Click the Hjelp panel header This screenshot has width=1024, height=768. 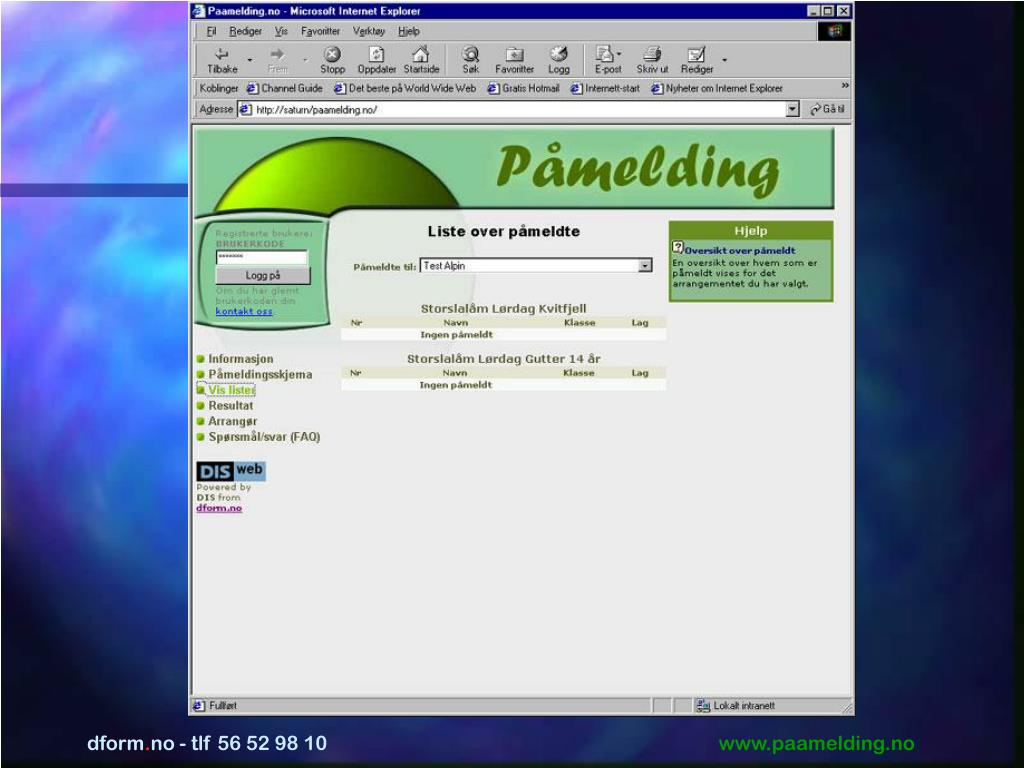(x=750, y=231)
